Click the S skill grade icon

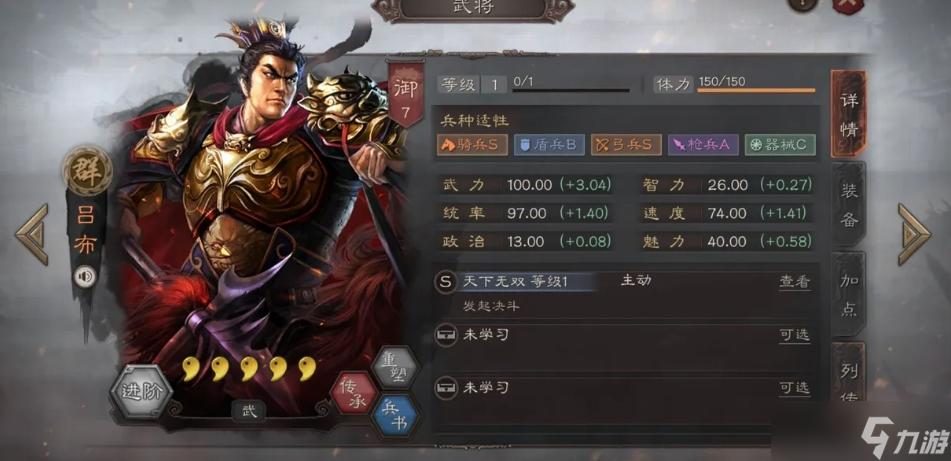pyautogui.click(x=446, y=282)
